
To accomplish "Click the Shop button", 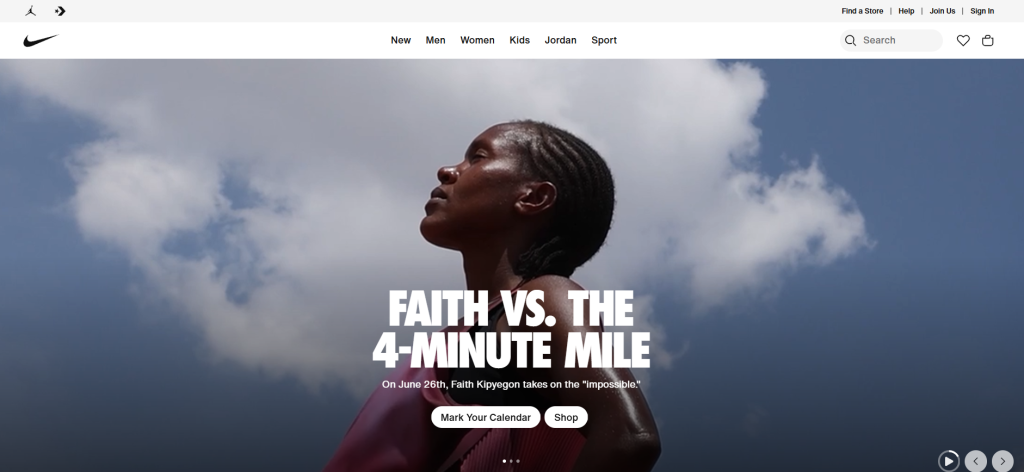I will pyautogui.click(x=566, y=417).
